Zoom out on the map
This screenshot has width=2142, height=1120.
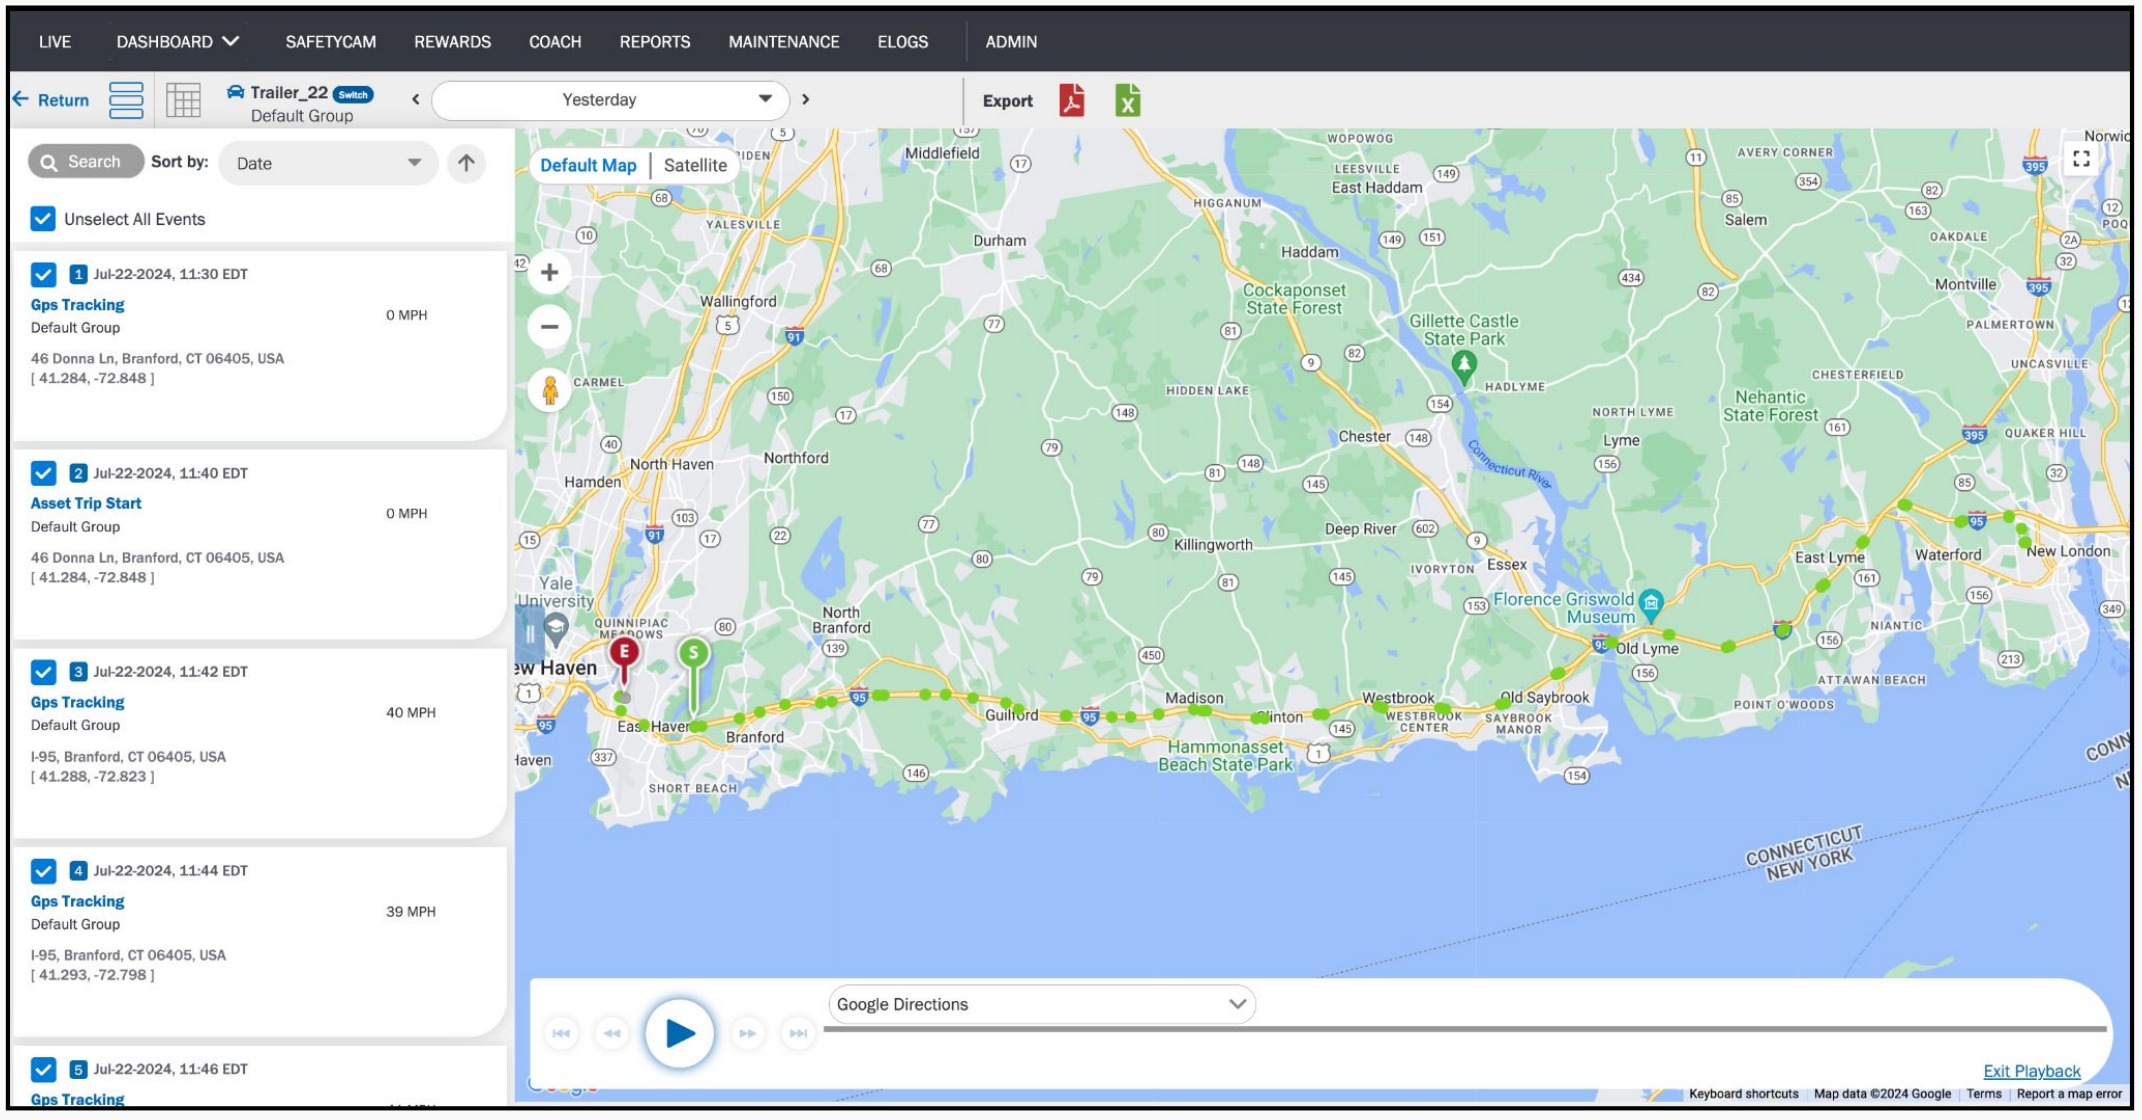click(549, 326)
